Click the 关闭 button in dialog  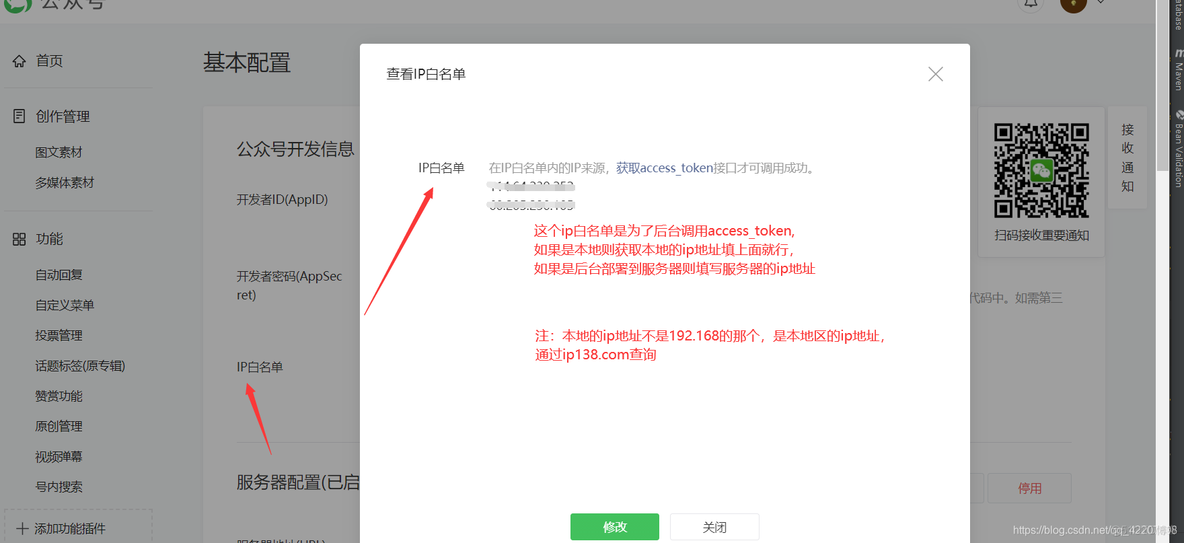tap(714, 527)
